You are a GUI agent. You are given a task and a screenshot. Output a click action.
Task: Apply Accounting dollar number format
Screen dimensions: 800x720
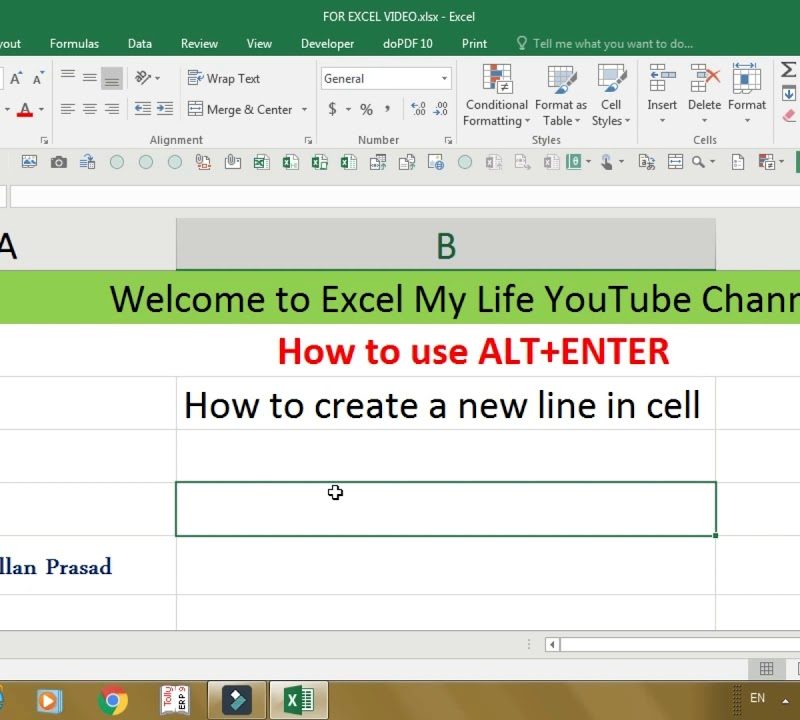point(332,109)
